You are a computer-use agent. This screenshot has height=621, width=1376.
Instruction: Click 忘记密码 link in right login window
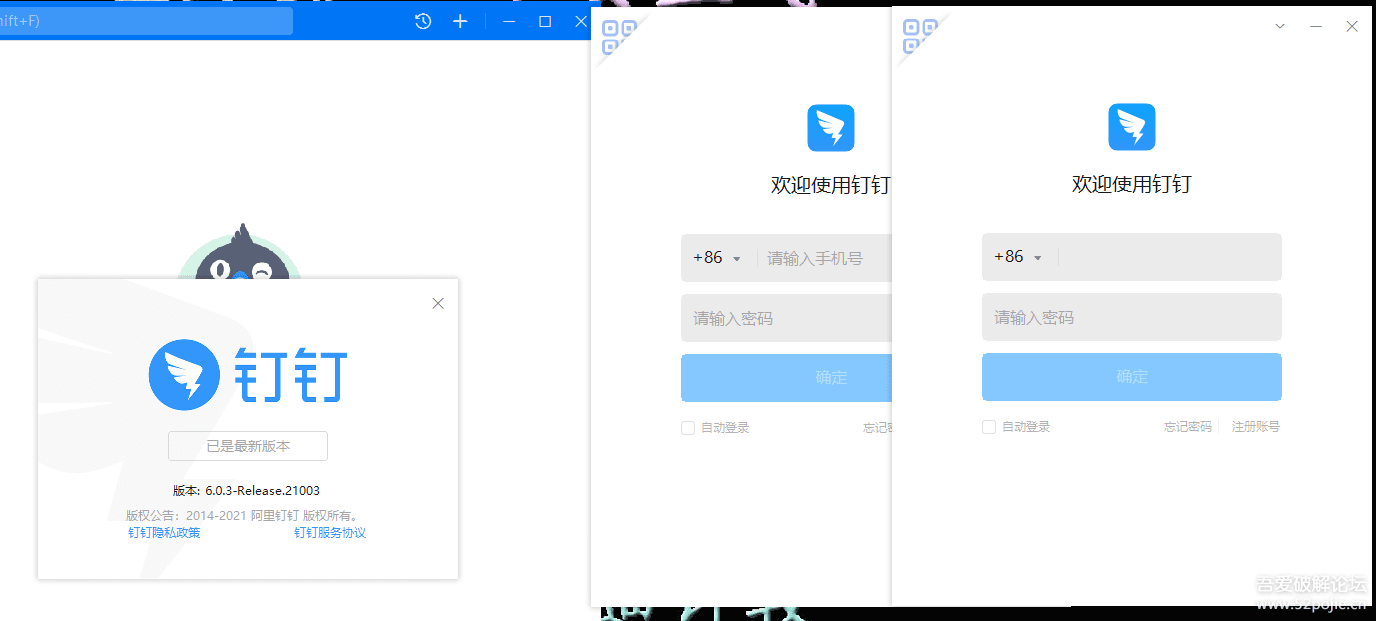(1188, 427)
